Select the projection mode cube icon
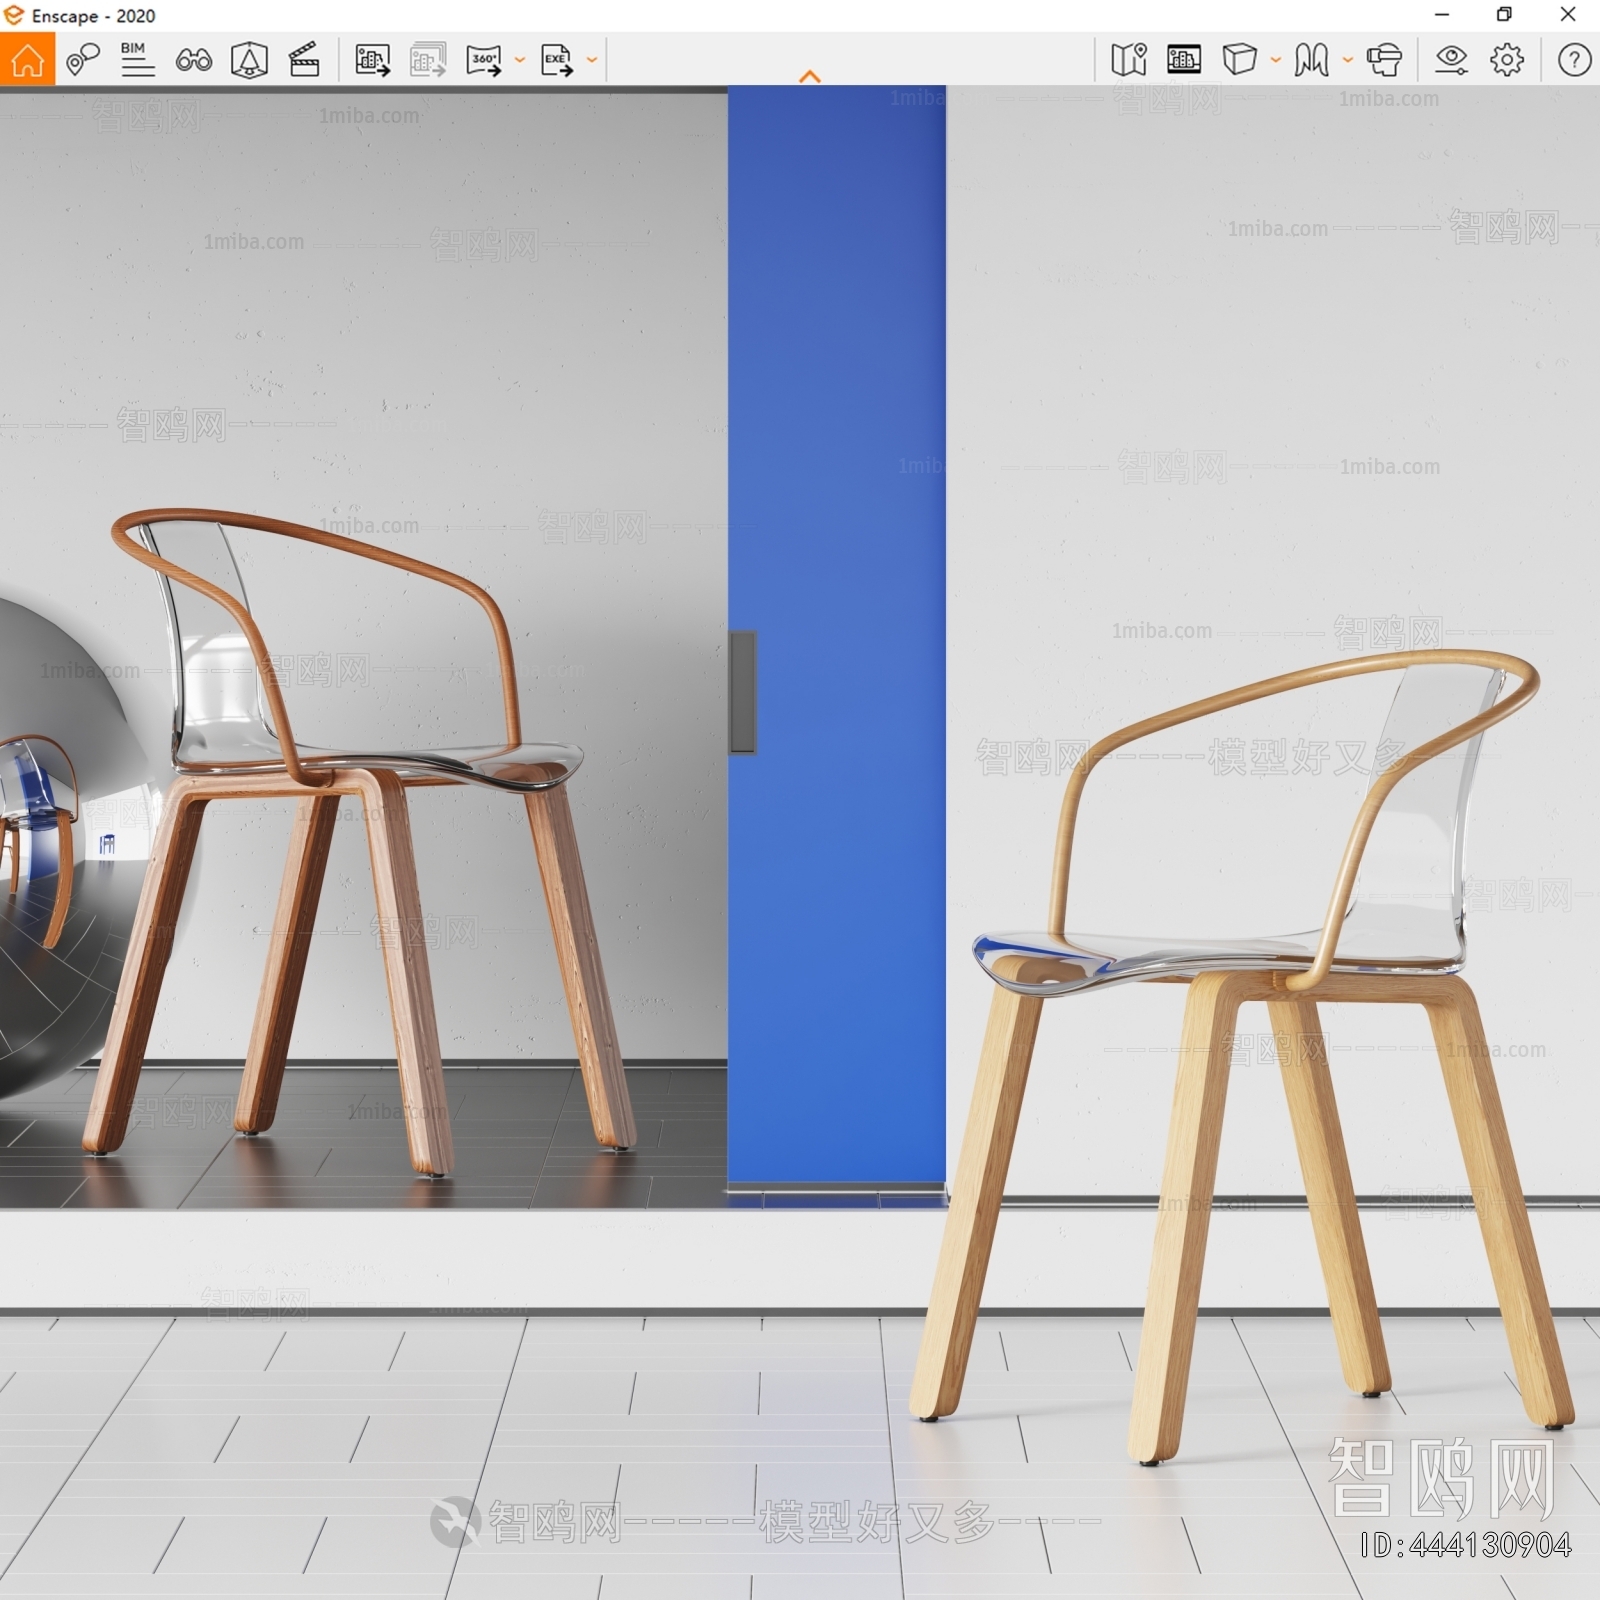 (x=1239, y=59)
